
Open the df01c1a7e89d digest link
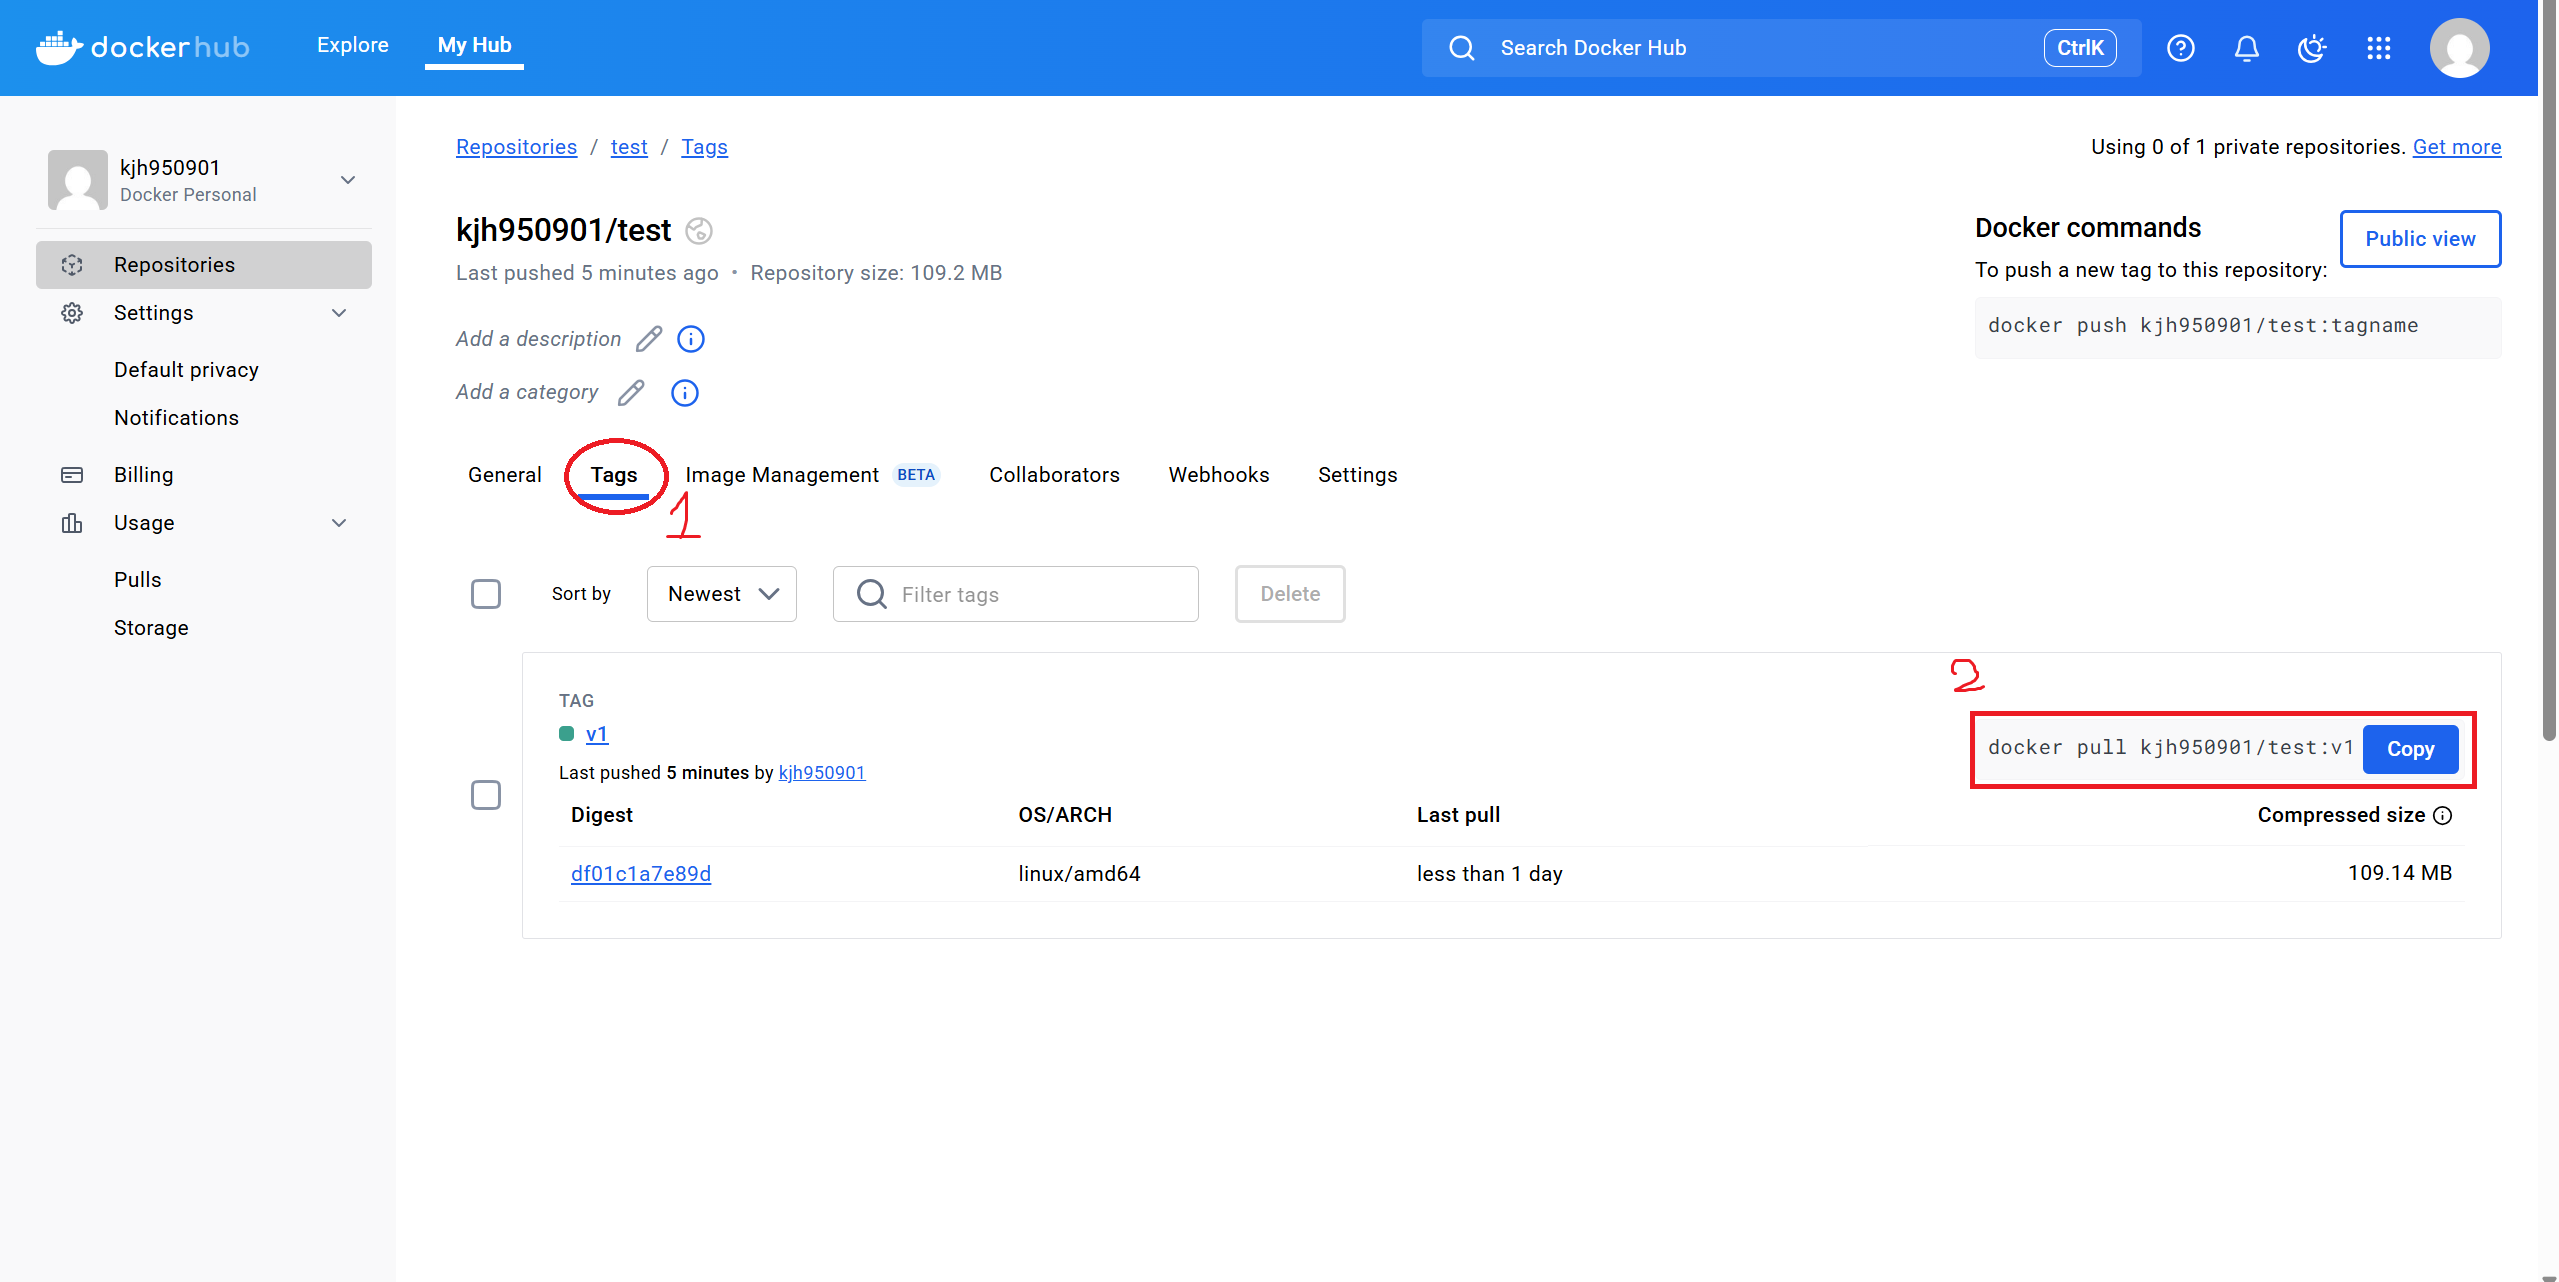pyautogui.click(x=641, y=874)
